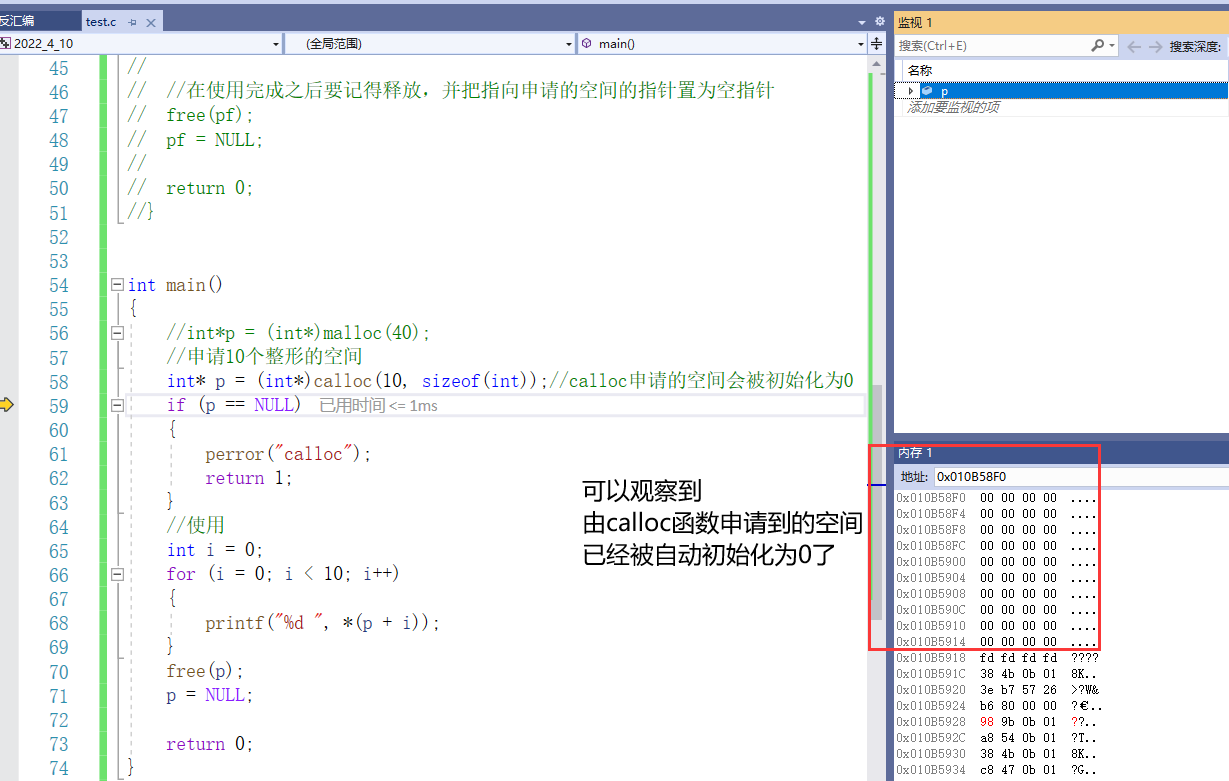Click the yellow execution arrow at line 59
Screen dimensions: 1229x781
(x=6, y=405)
